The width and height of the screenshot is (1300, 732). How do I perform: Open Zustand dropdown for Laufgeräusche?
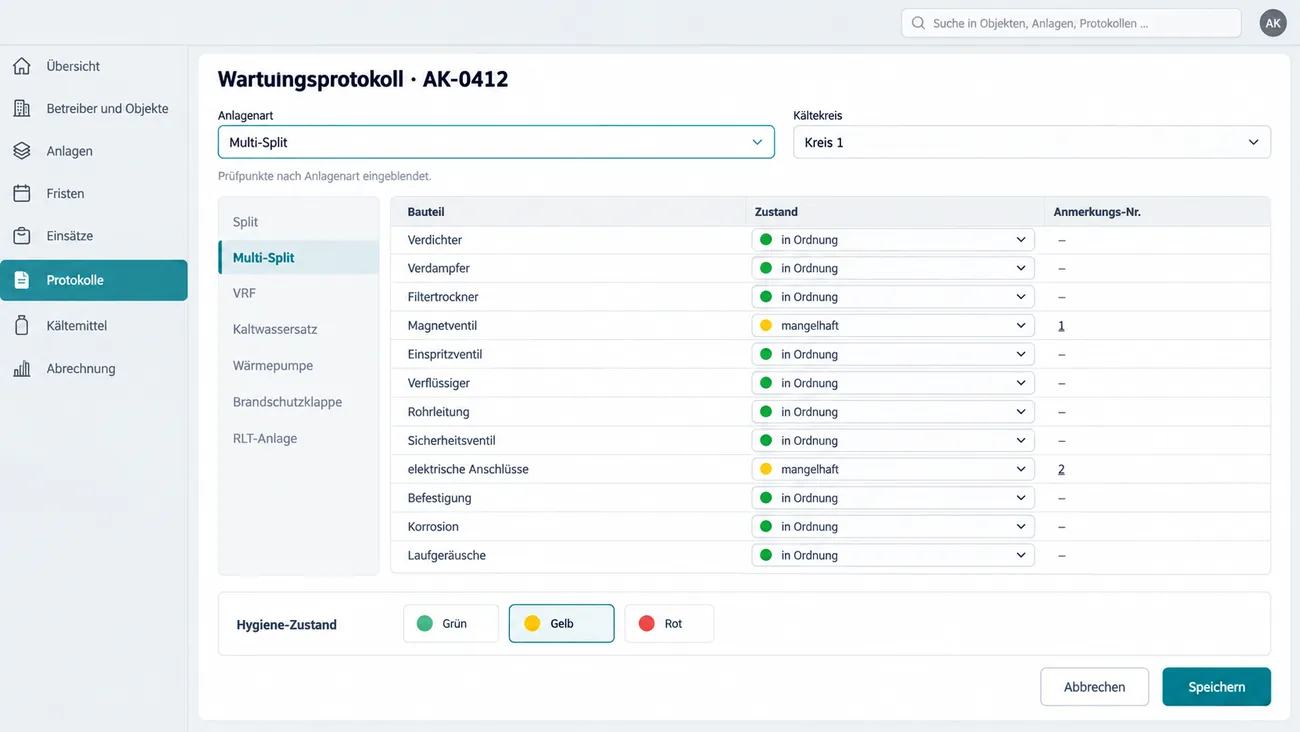pos(893,555)
